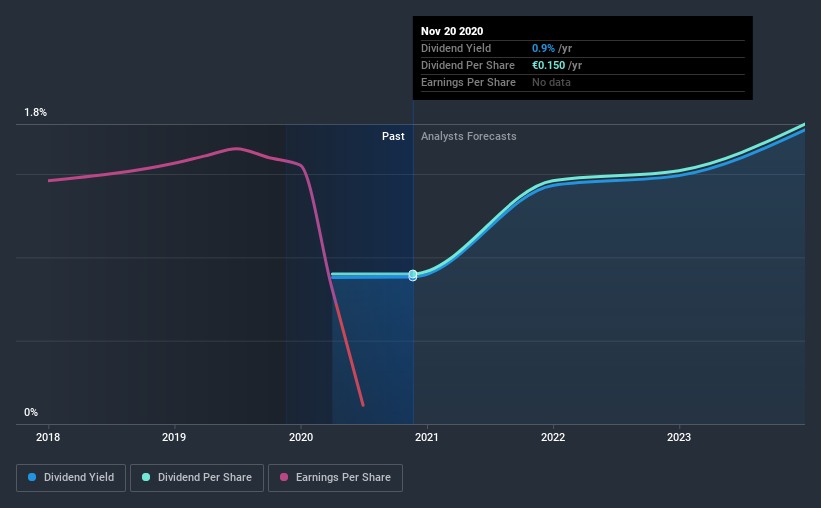Click the Nov 20 2020 tooltip header

[452, 31]
